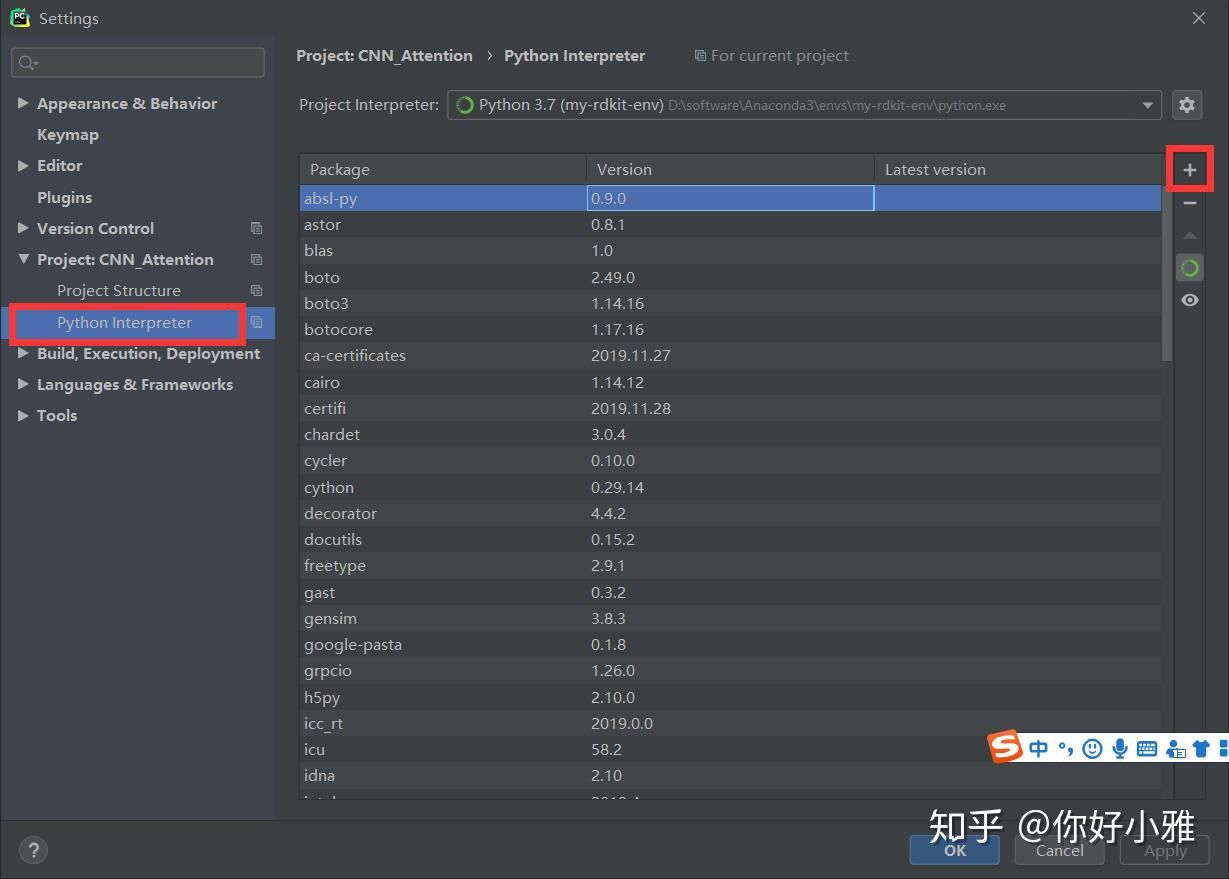The width and height of the screenshot is (1229, 879).
Task: Click the Sogou emoji smiley icon
Action: click(1093, 747)
